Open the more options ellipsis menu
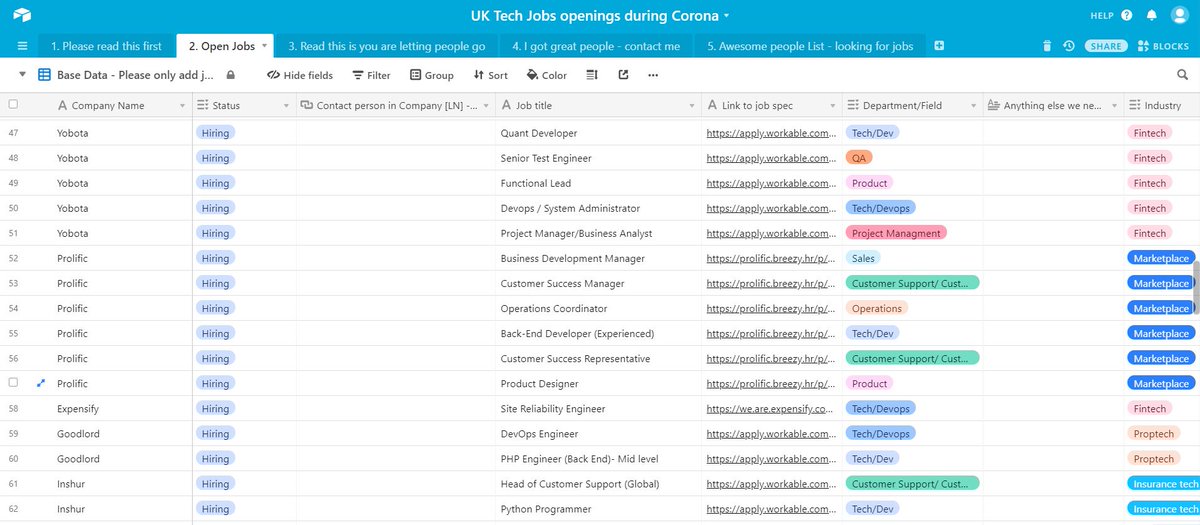This screenshot has width=1200, height=525. (x=653, y=75)
